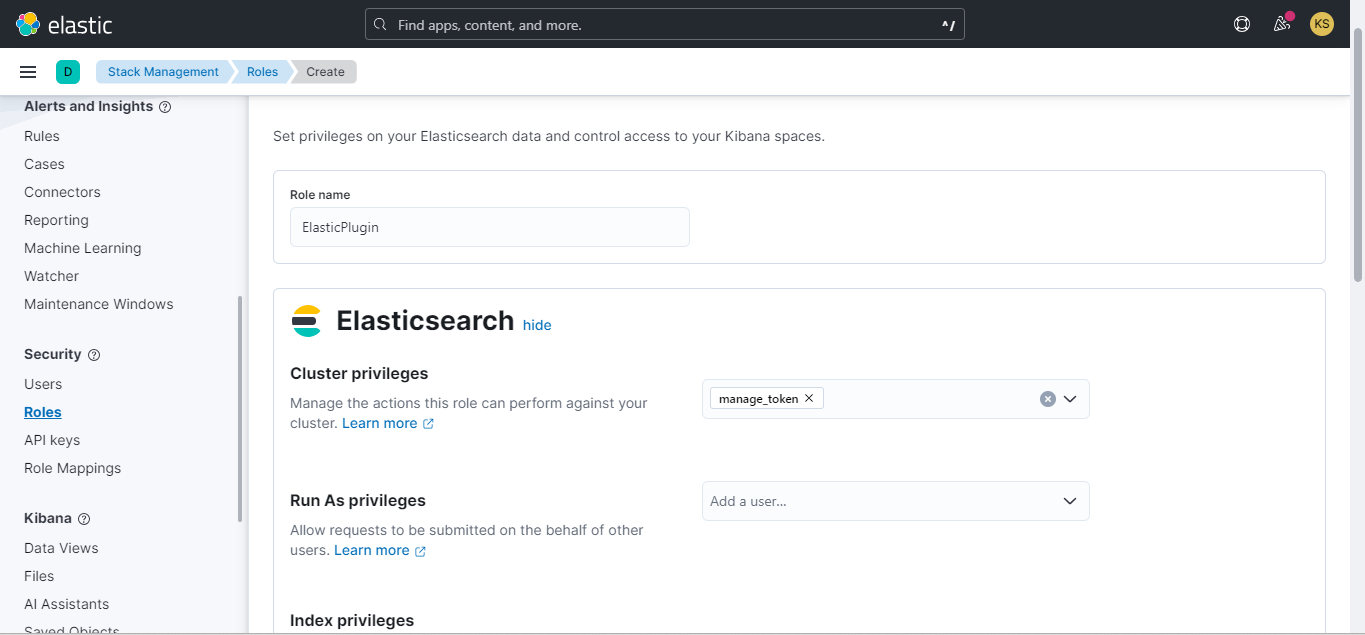Open the newsfeed notifications icon
This screenshot has width=1365, height=635.
(x=1282, y=24)
